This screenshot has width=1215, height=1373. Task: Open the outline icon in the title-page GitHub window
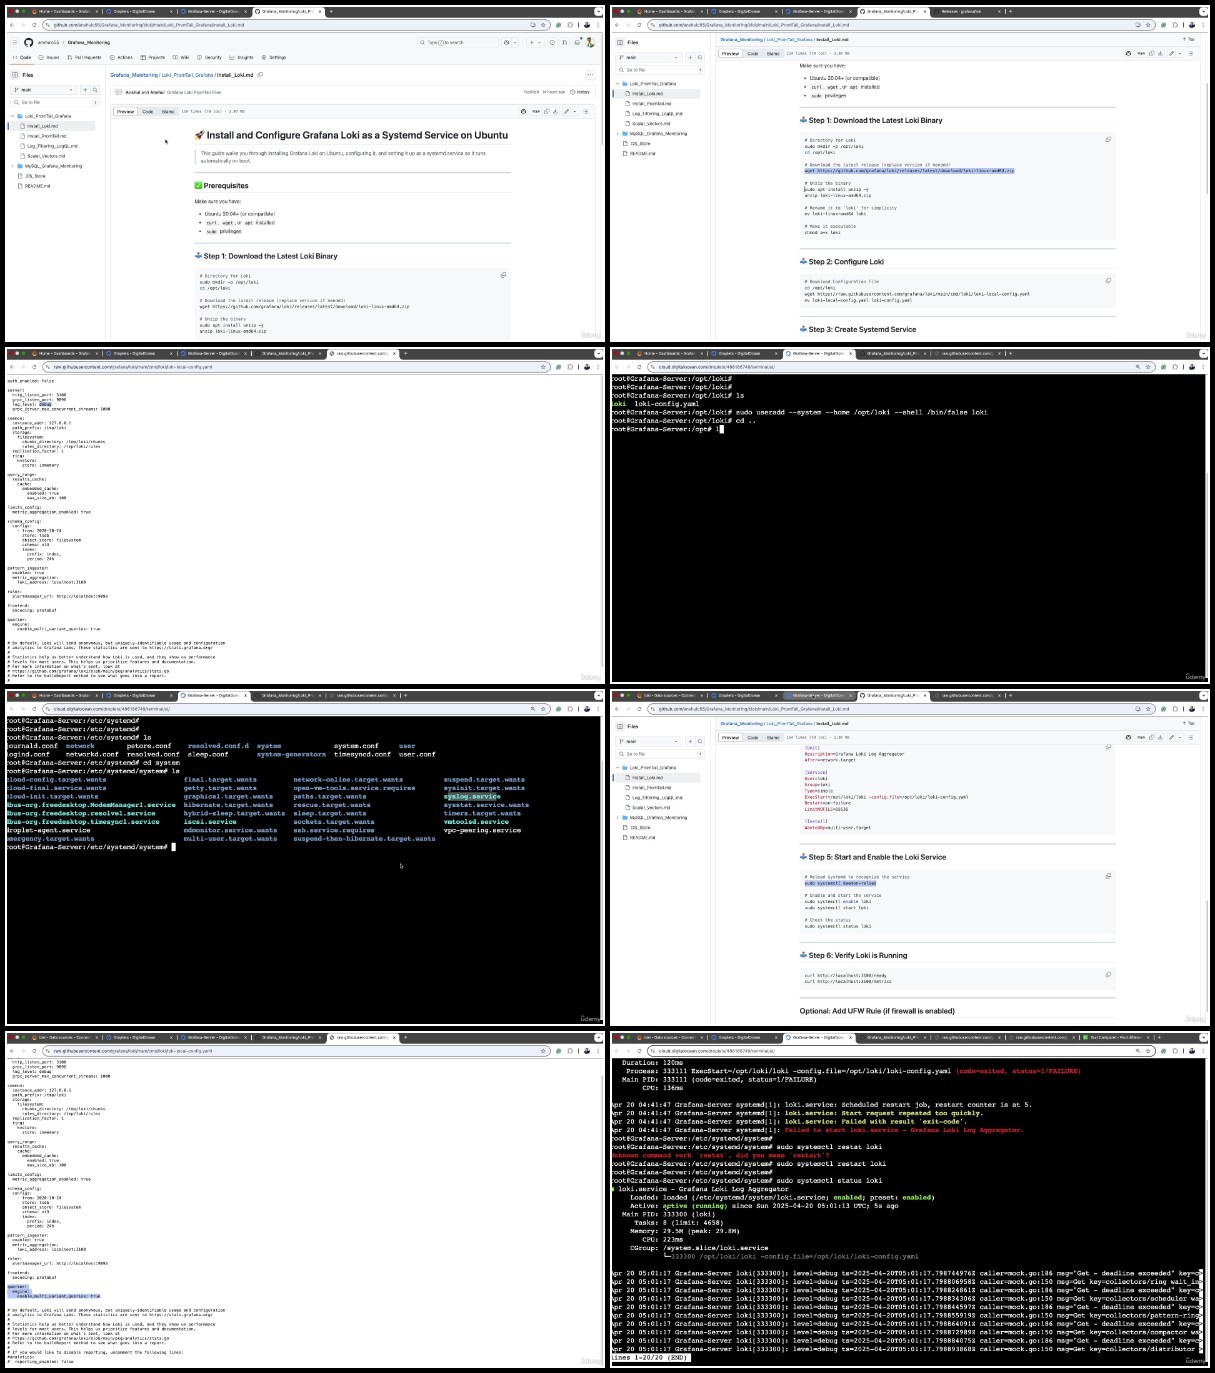(585, 111)
